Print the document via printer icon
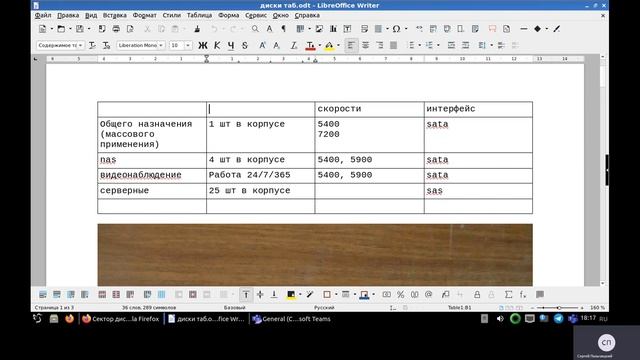 (116, 29)
